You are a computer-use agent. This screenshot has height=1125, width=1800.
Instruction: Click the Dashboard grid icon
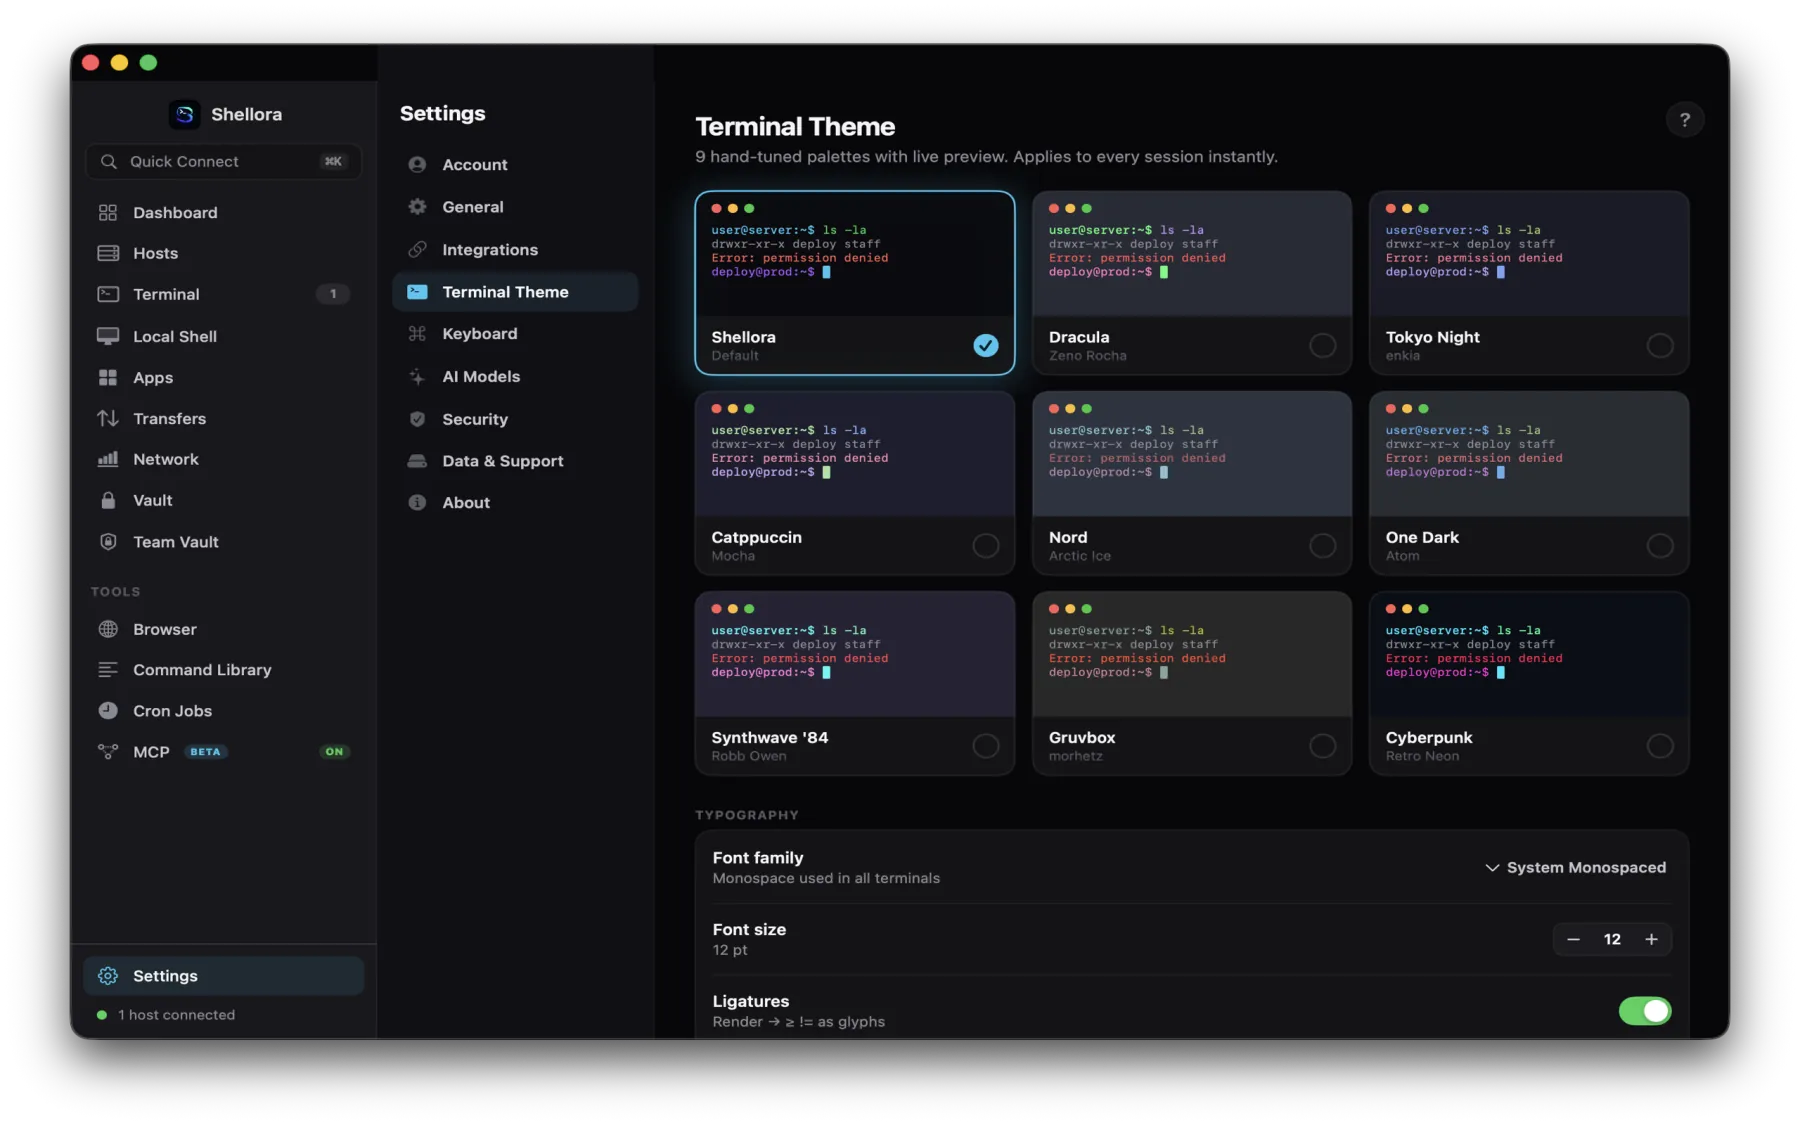pos(108,212)
